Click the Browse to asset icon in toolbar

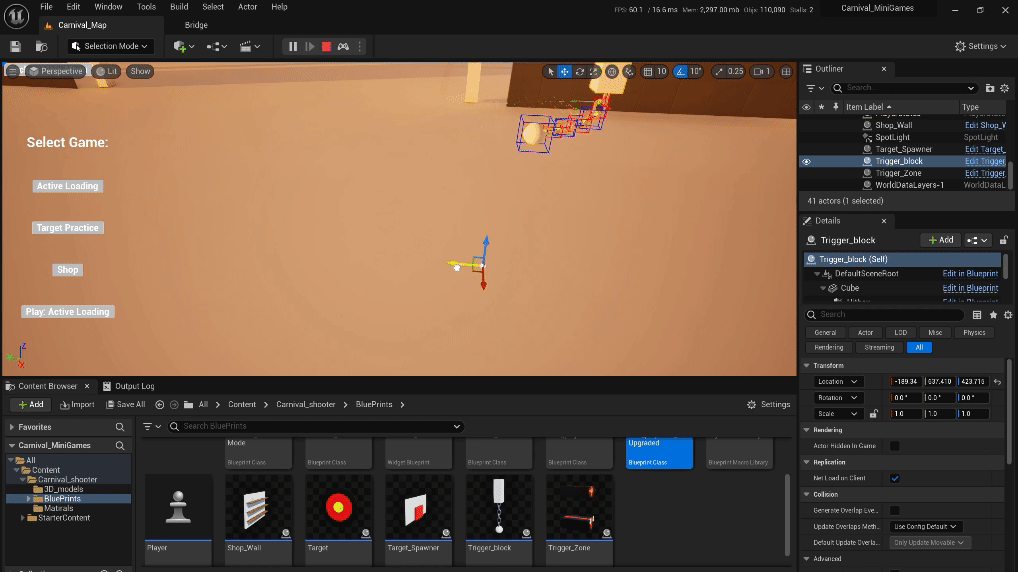[x=41, y=46]
